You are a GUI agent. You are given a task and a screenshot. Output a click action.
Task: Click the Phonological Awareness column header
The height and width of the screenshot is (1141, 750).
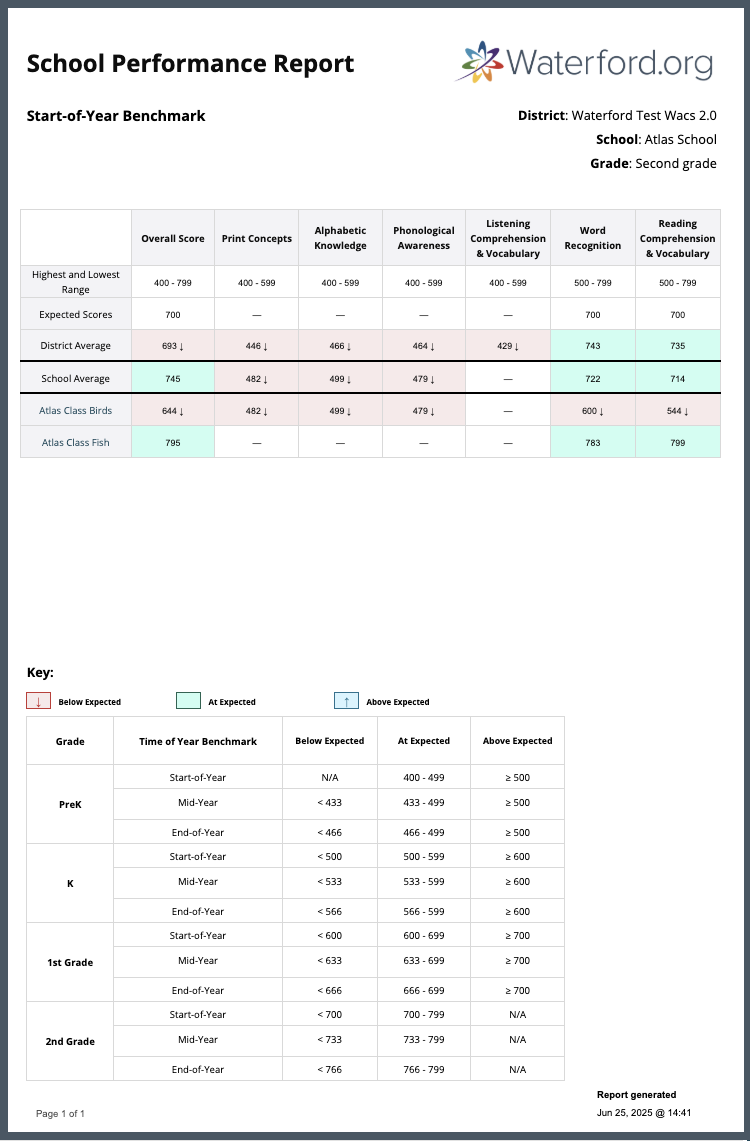tap(424, 238)
